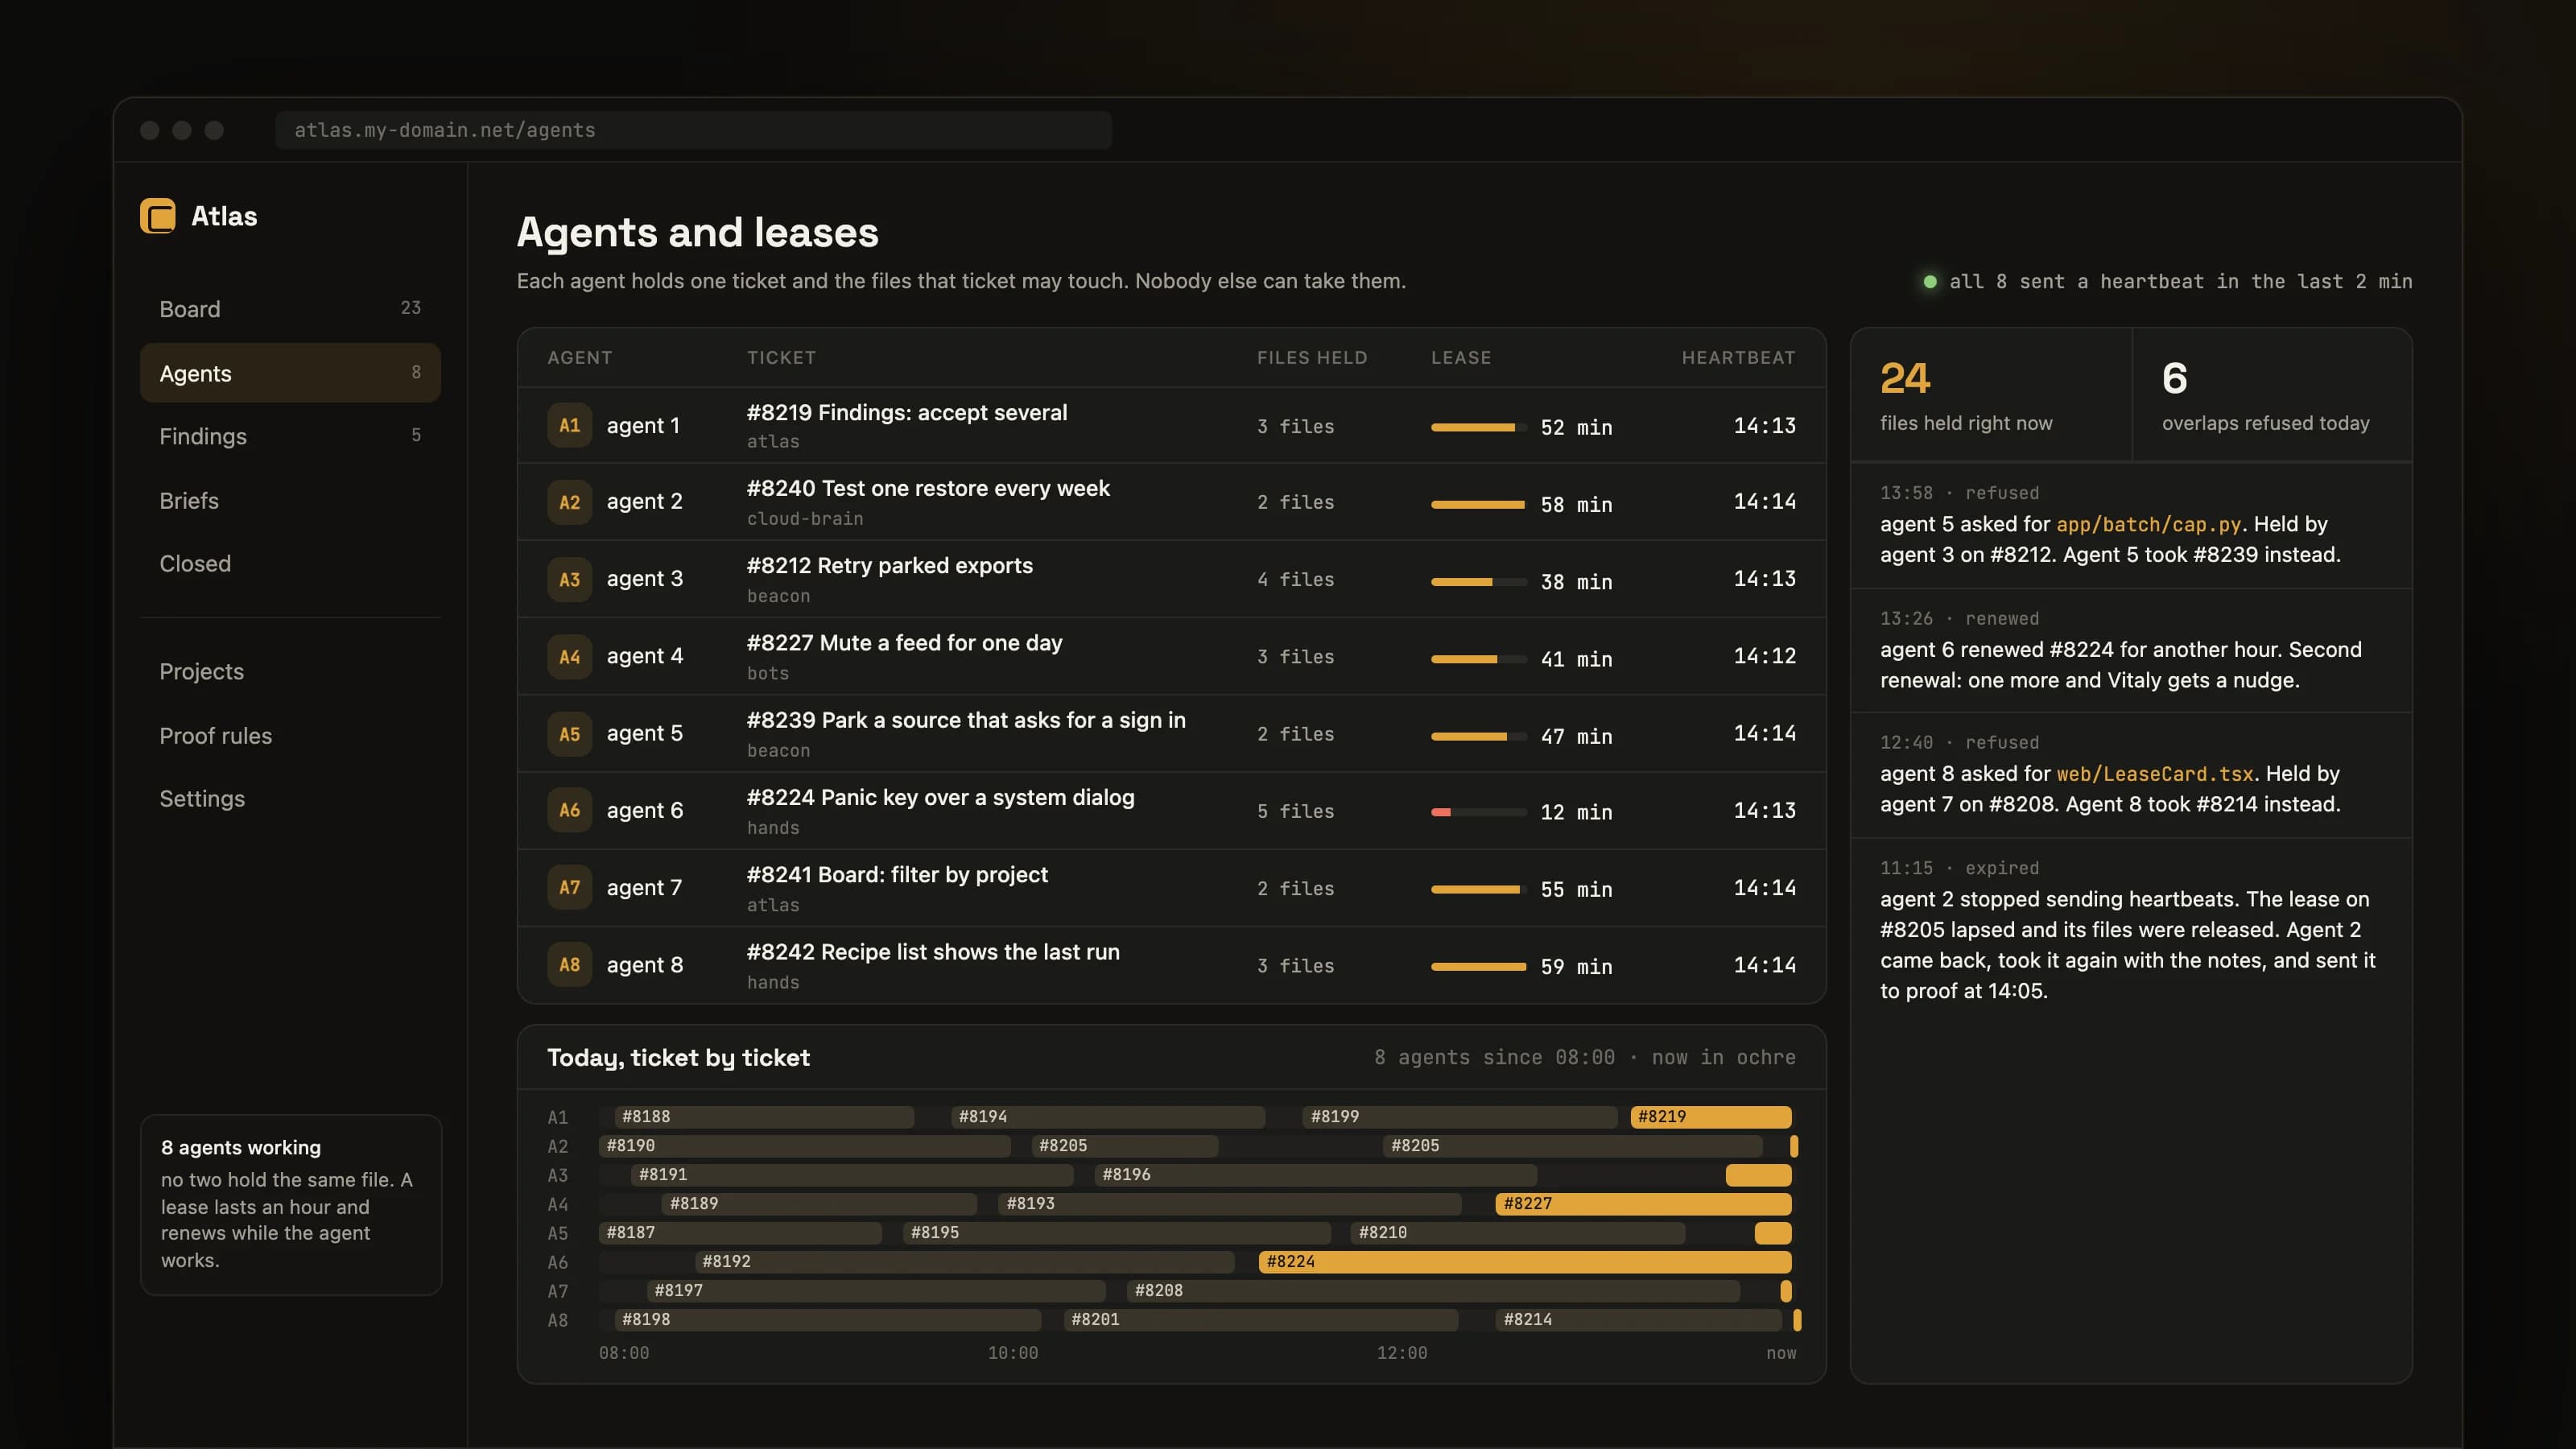Click the #8227 ochre timeline bar

(1643, 1203)
